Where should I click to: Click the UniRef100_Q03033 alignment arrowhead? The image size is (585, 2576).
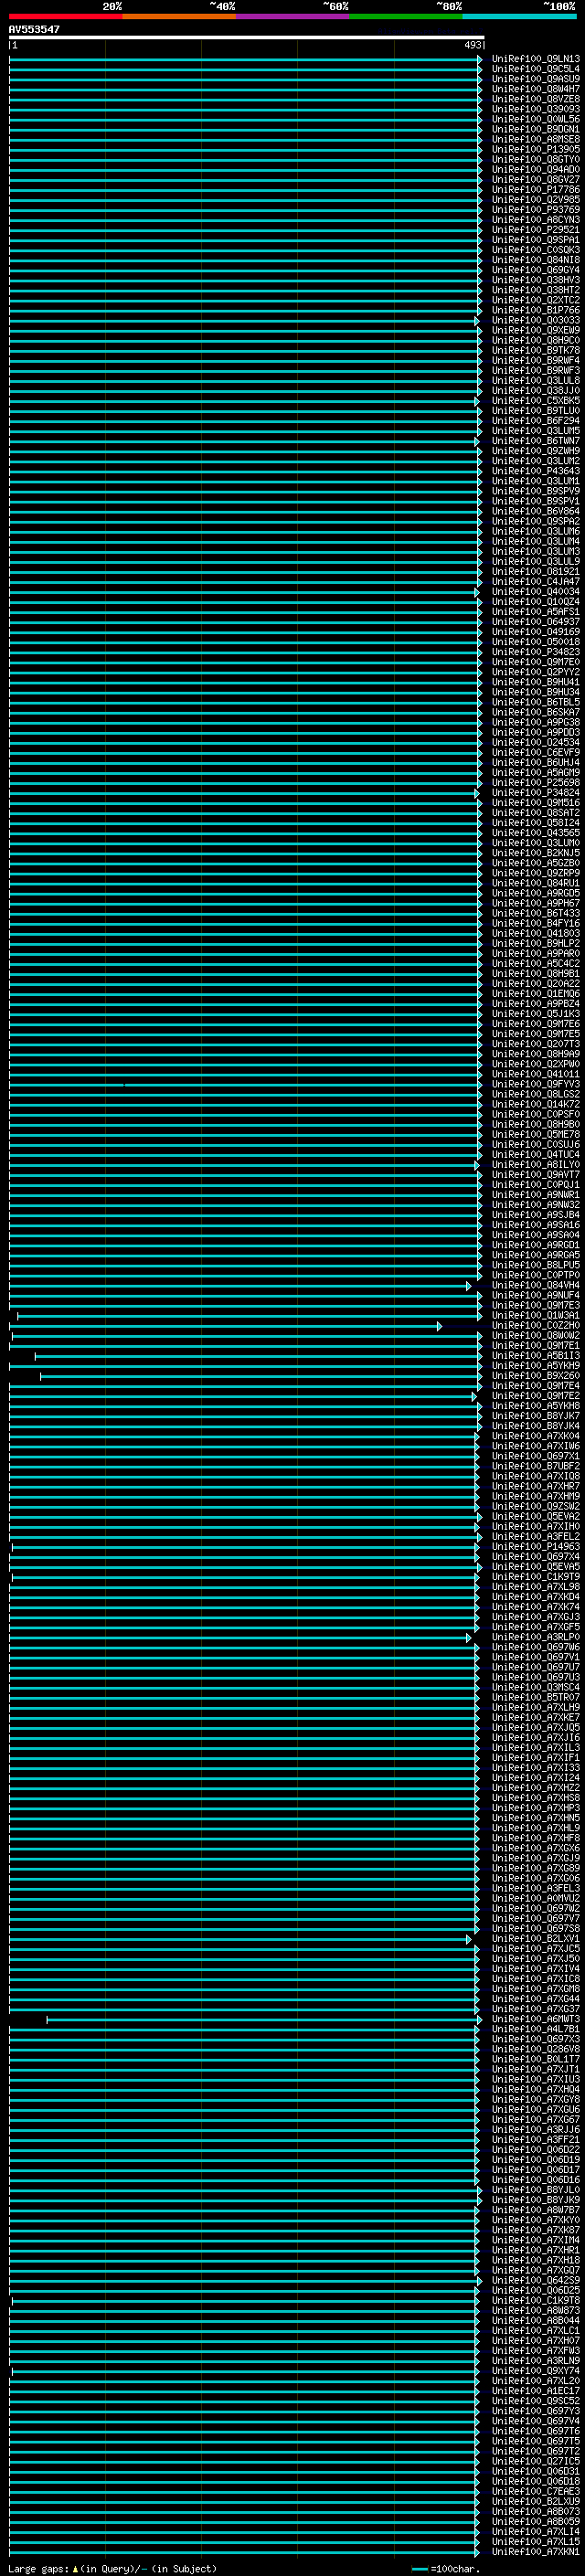coord(477,321)
